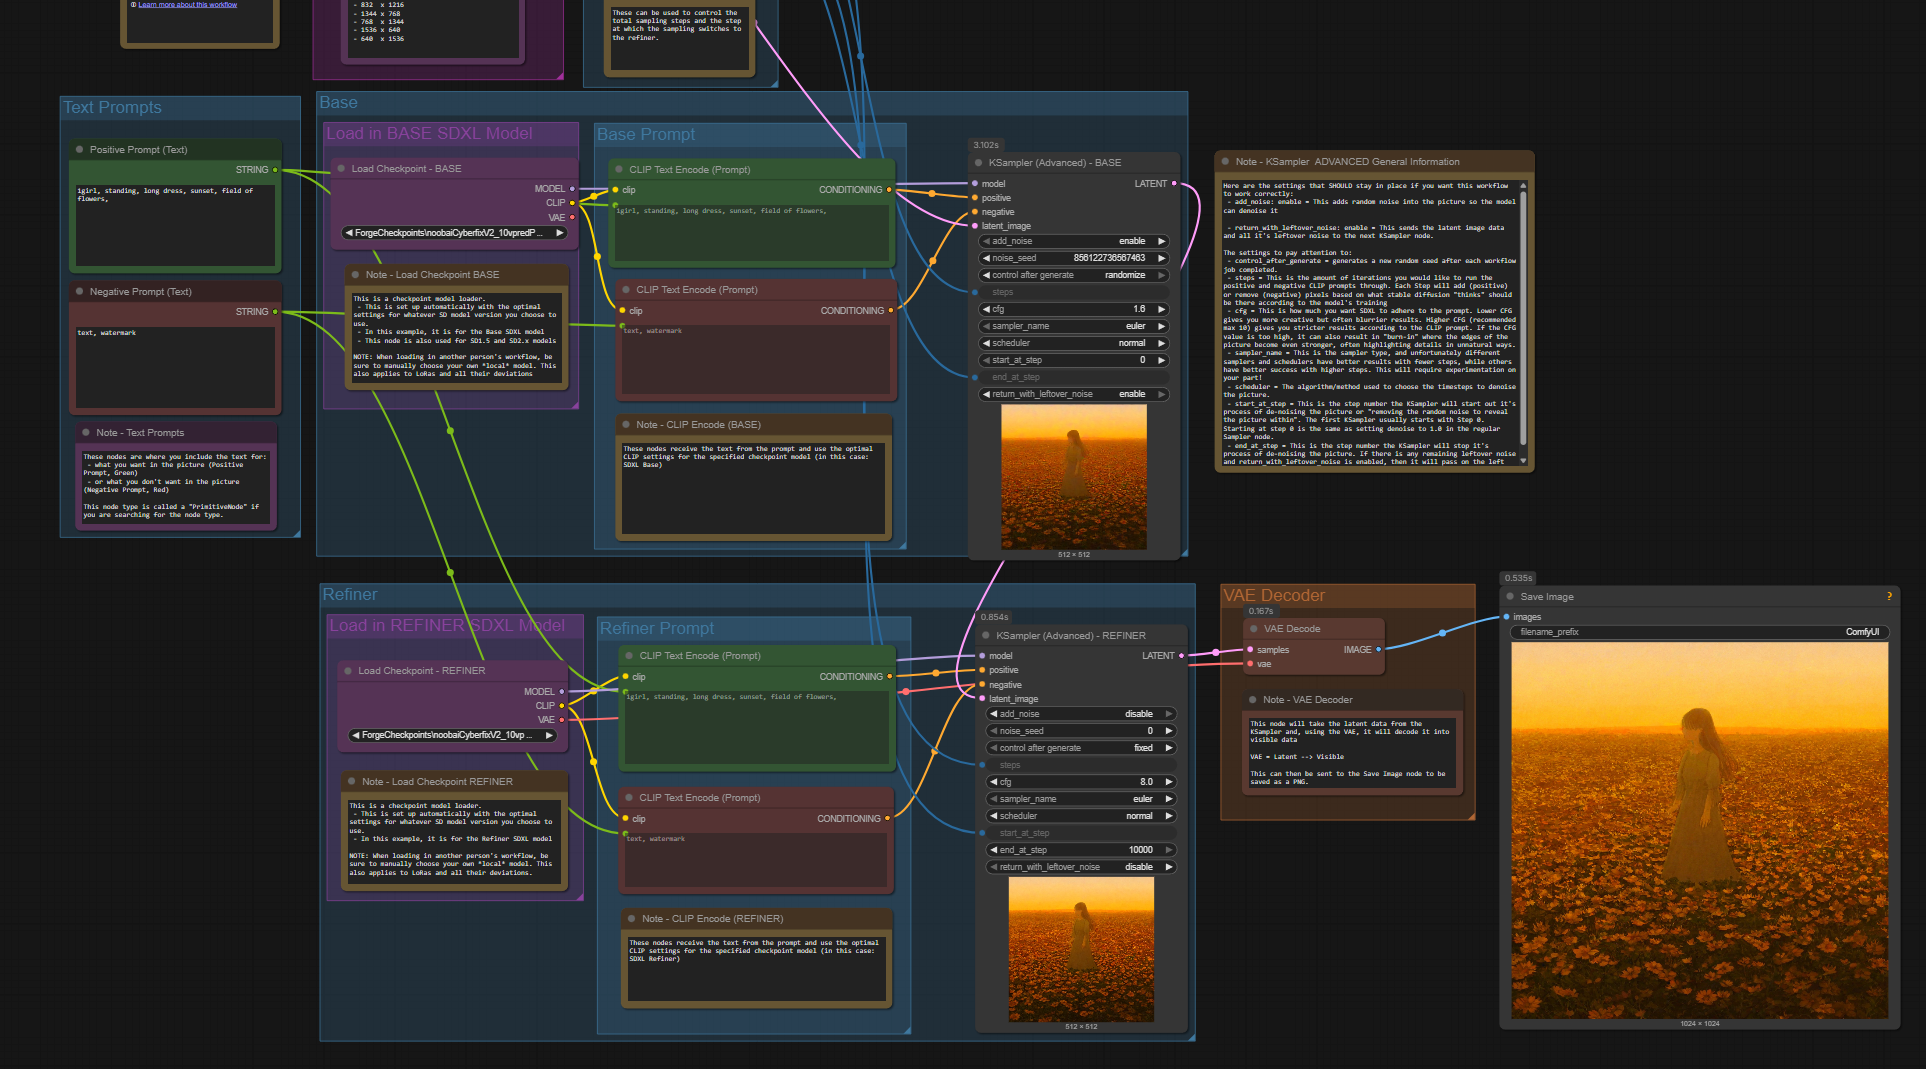Collapse the Negative Prompt (Text) node via its title dot

79,292
